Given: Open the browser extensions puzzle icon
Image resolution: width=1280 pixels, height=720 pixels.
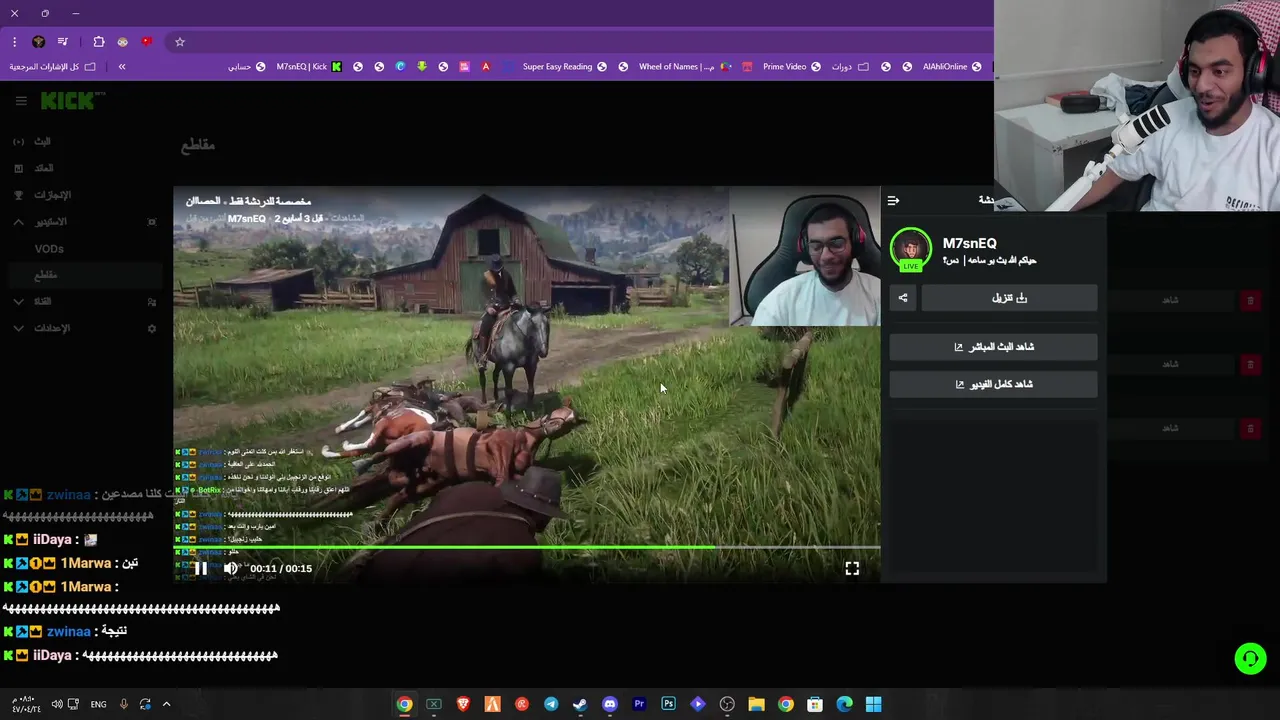Looking at the screenshot, I should (98, 42).
